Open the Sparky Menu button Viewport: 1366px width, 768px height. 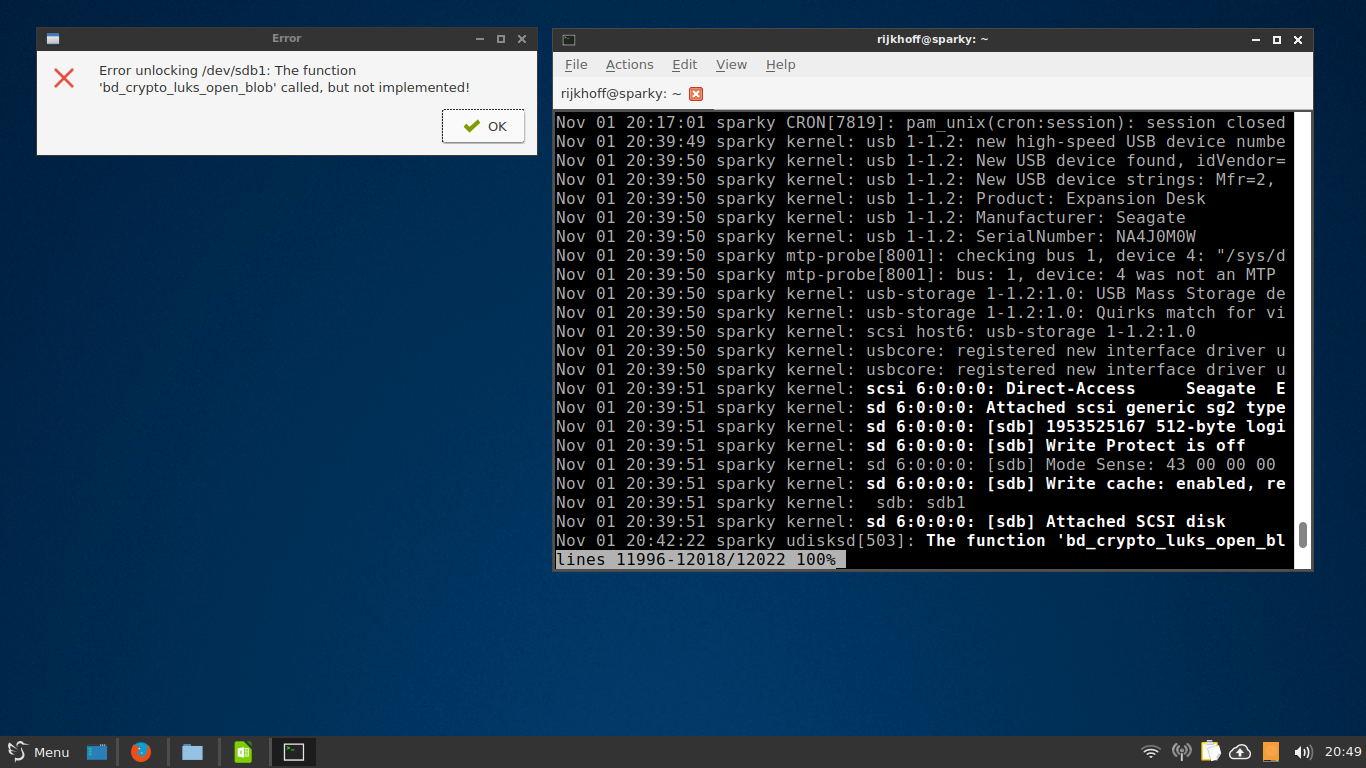point(39,752)
